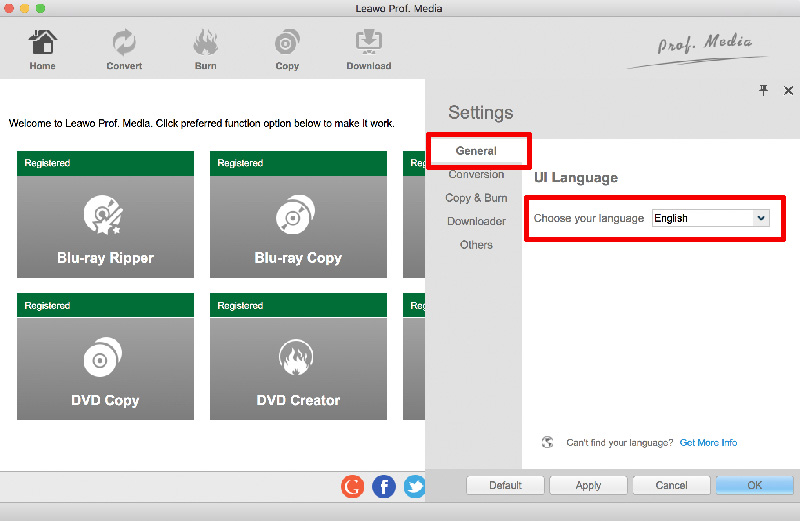The width and height of the screenshot is (800, 521).
Task: Follow the Get More Info link
Action: coord(708,442)
